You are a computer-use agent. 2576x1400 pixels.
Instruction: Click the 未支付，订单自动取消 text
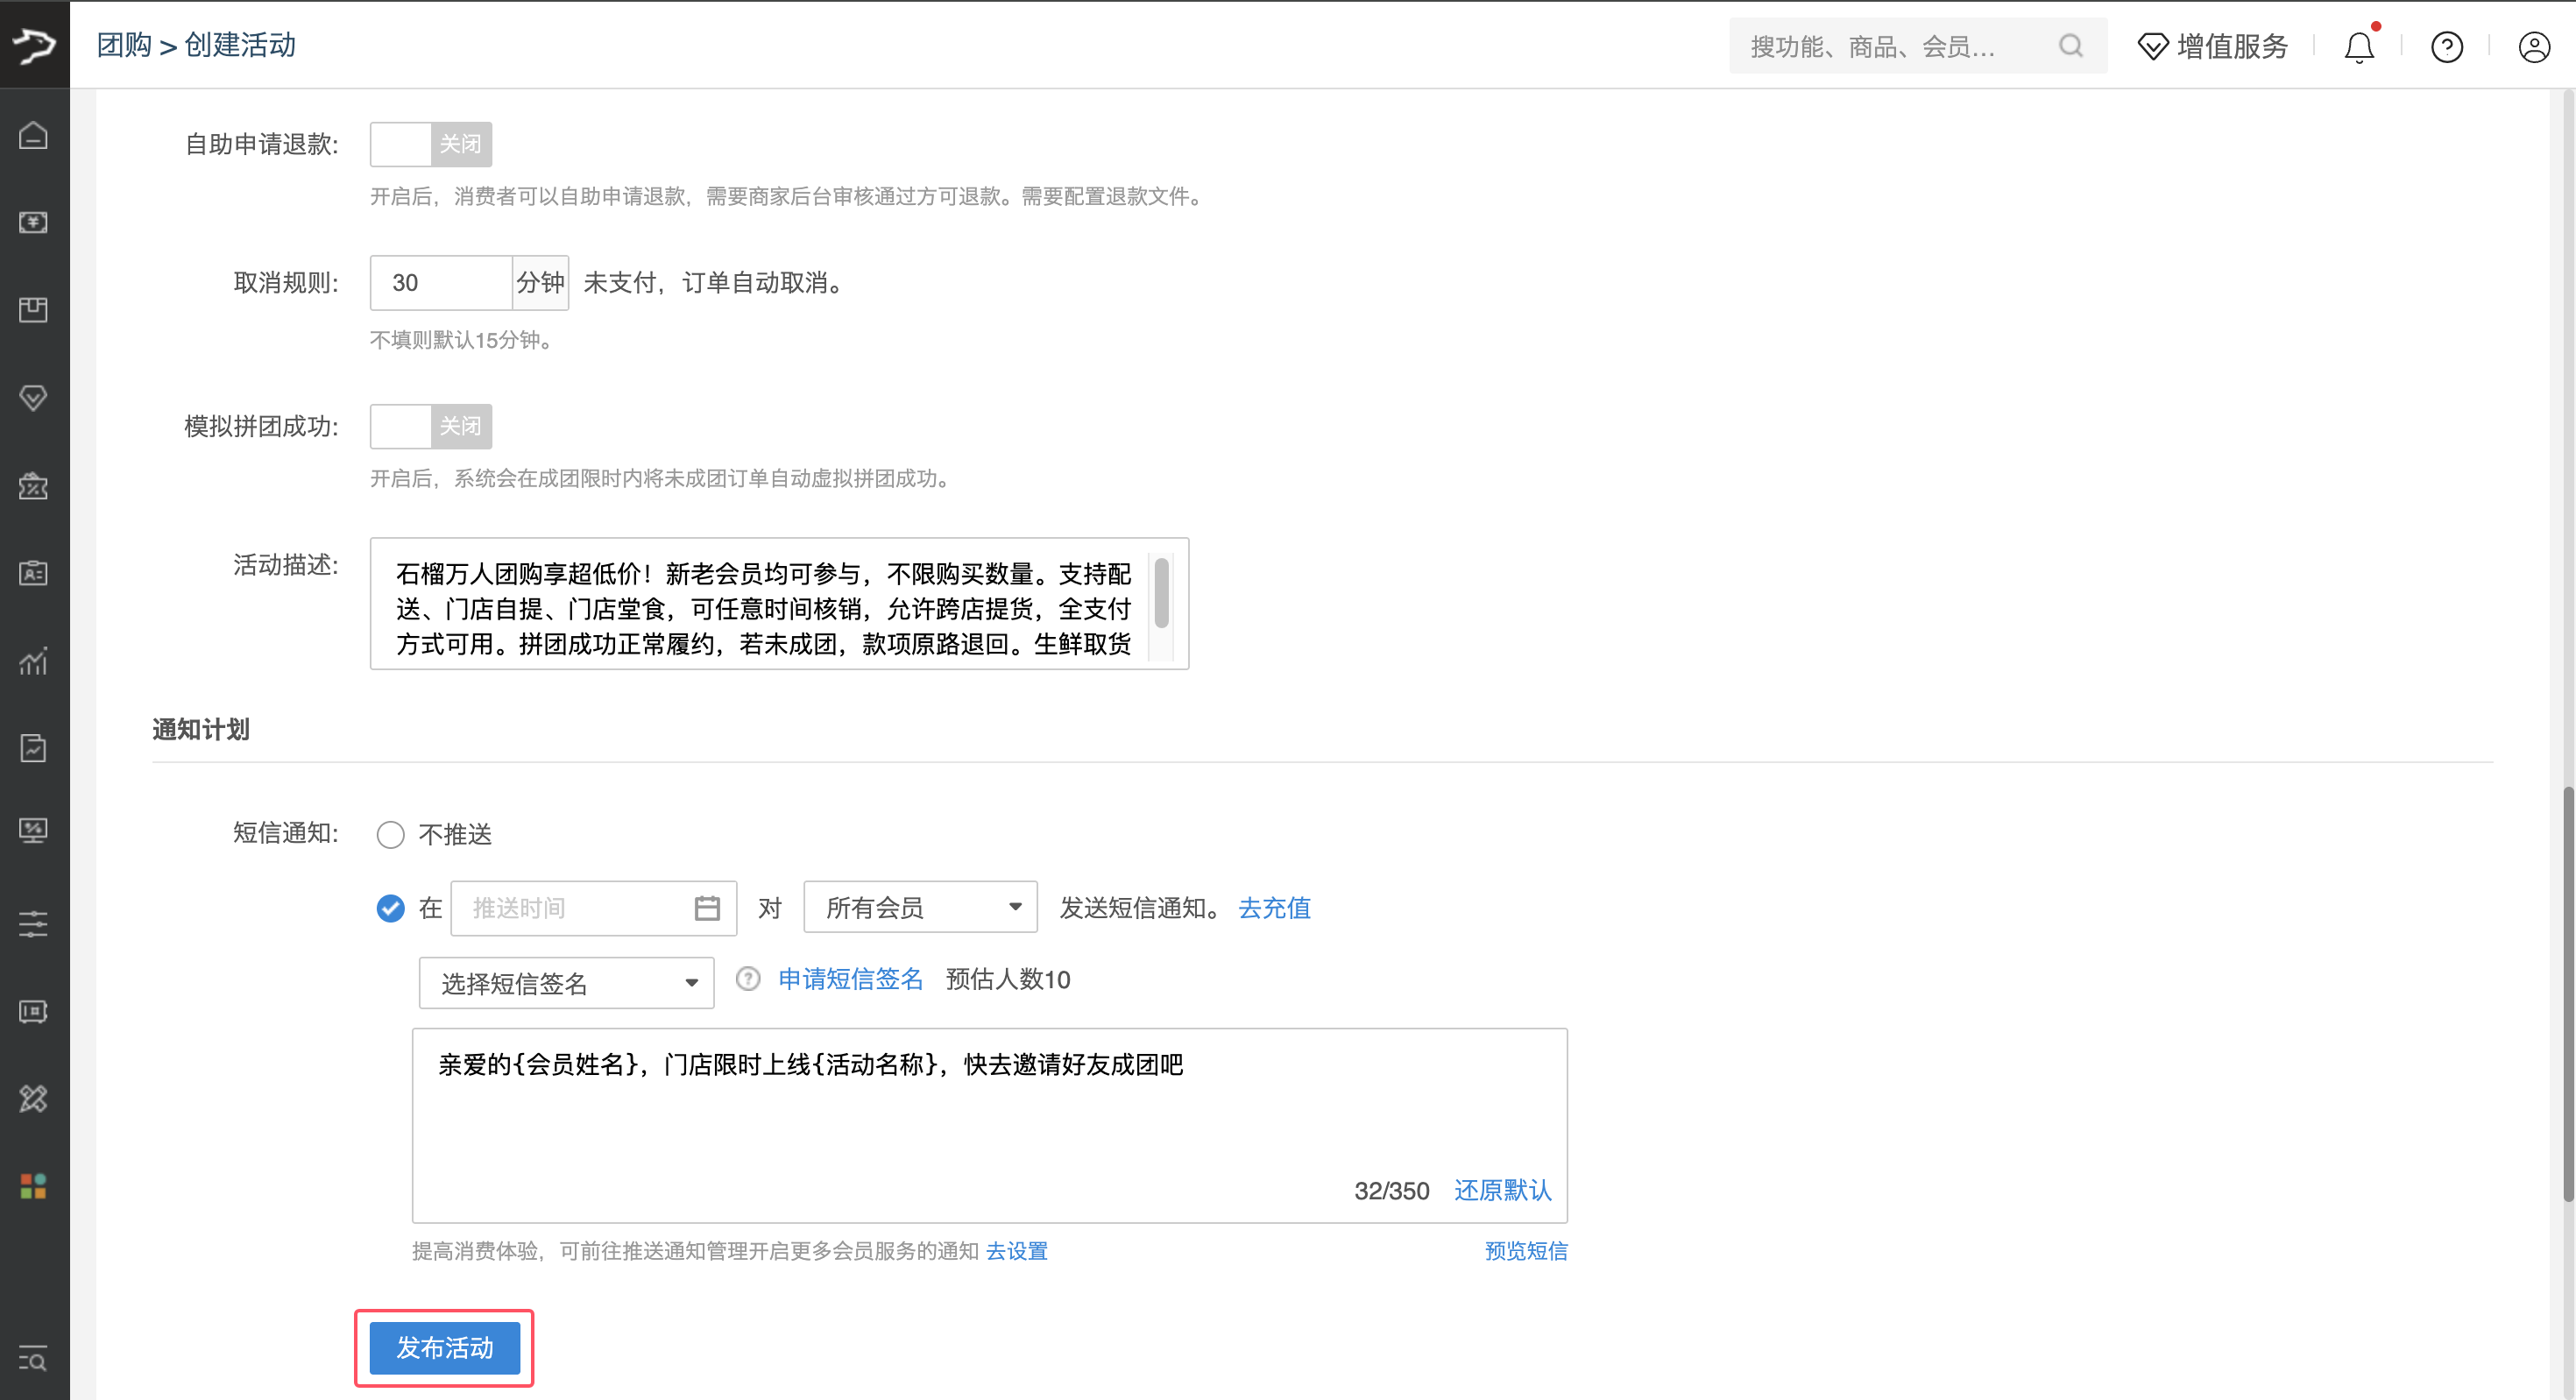(716, 283)
